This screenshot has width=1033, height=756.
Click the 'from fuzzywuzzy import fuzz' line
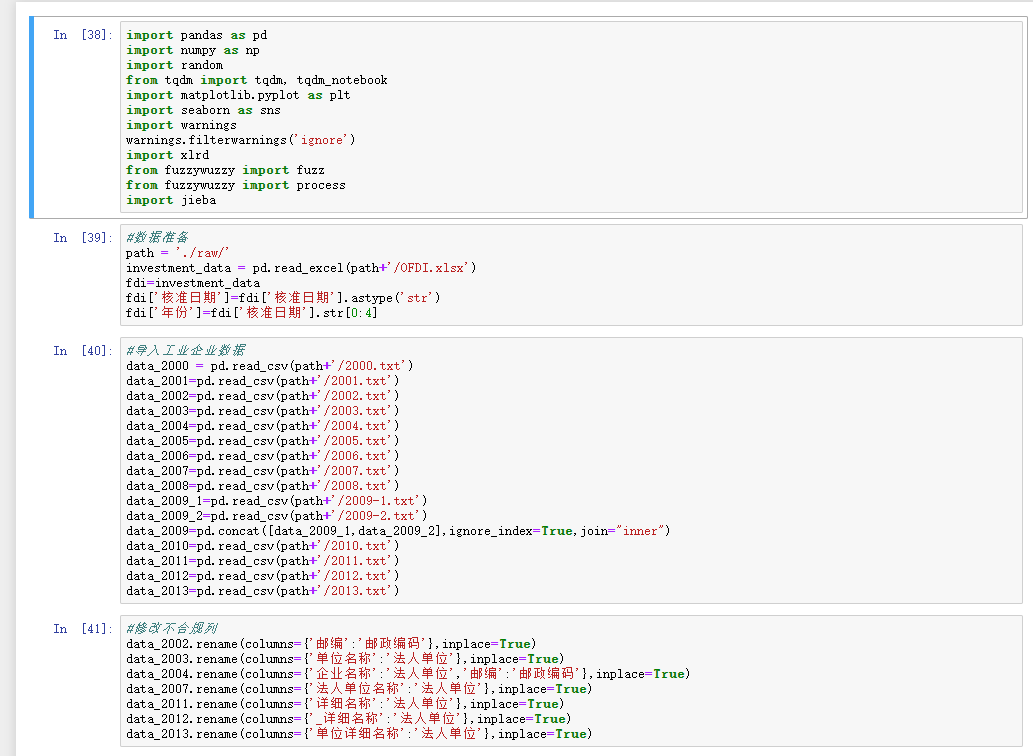(225, 170)
